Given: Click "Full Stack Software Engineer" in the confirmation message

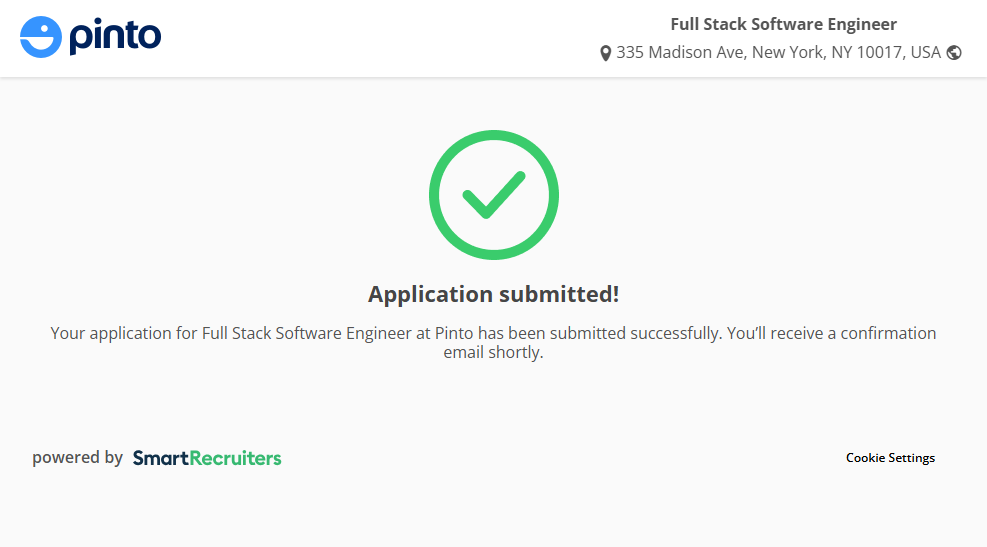Looking at the screenshot, I should tap(307, 333).
